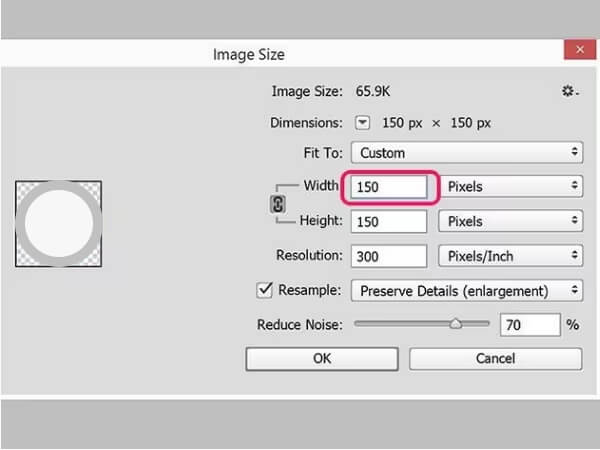
Task: Click the Image Size title bar
Action: (x=250, y=54)
